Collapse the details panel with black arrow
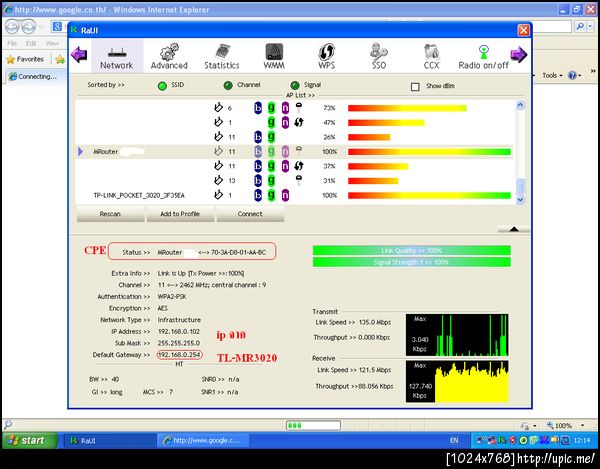Screen dimensions: 600x469 514,229
